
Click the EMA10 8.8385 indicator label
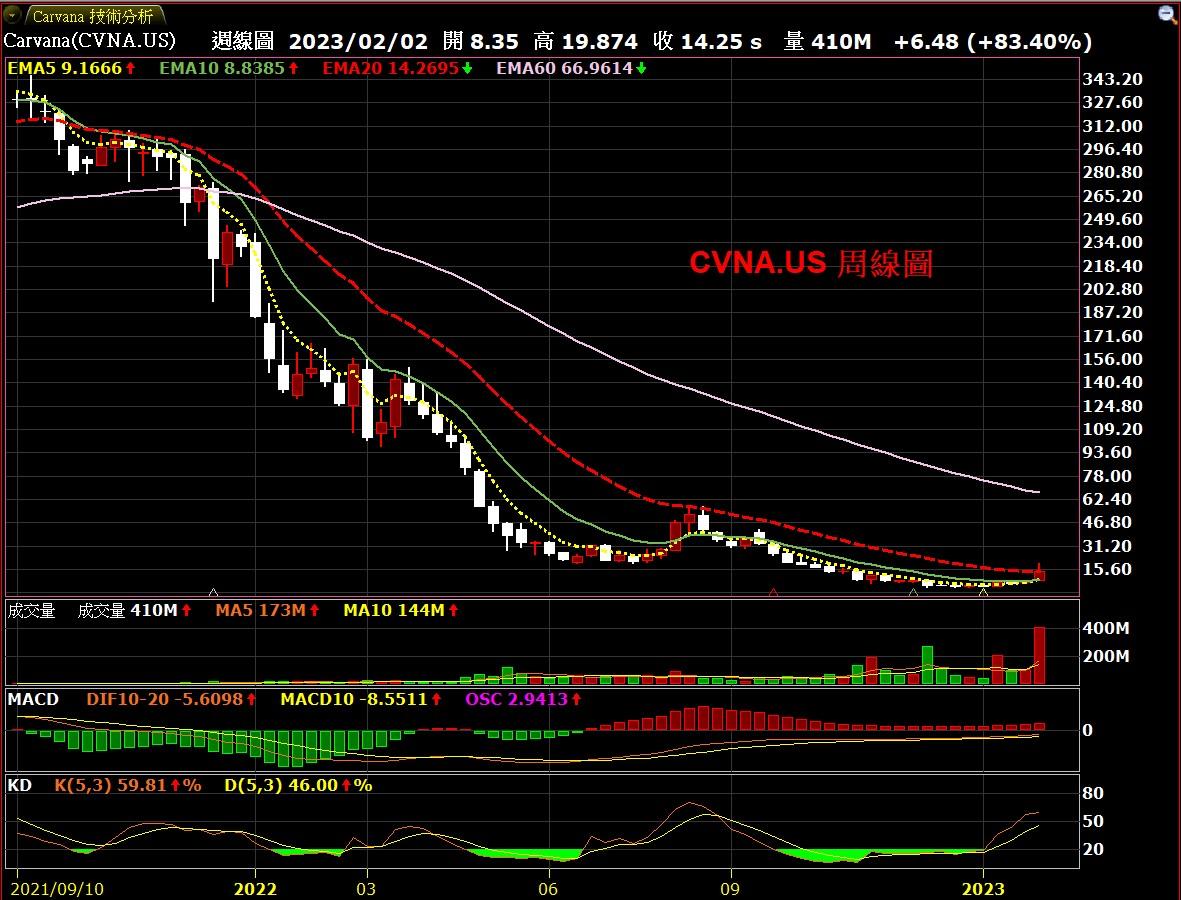click(x=222, y=69)
